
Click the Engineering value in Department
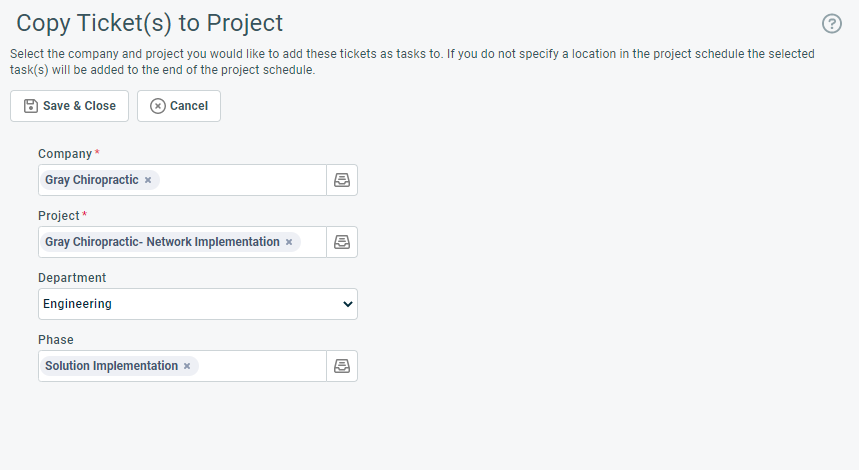click(77, 304)
